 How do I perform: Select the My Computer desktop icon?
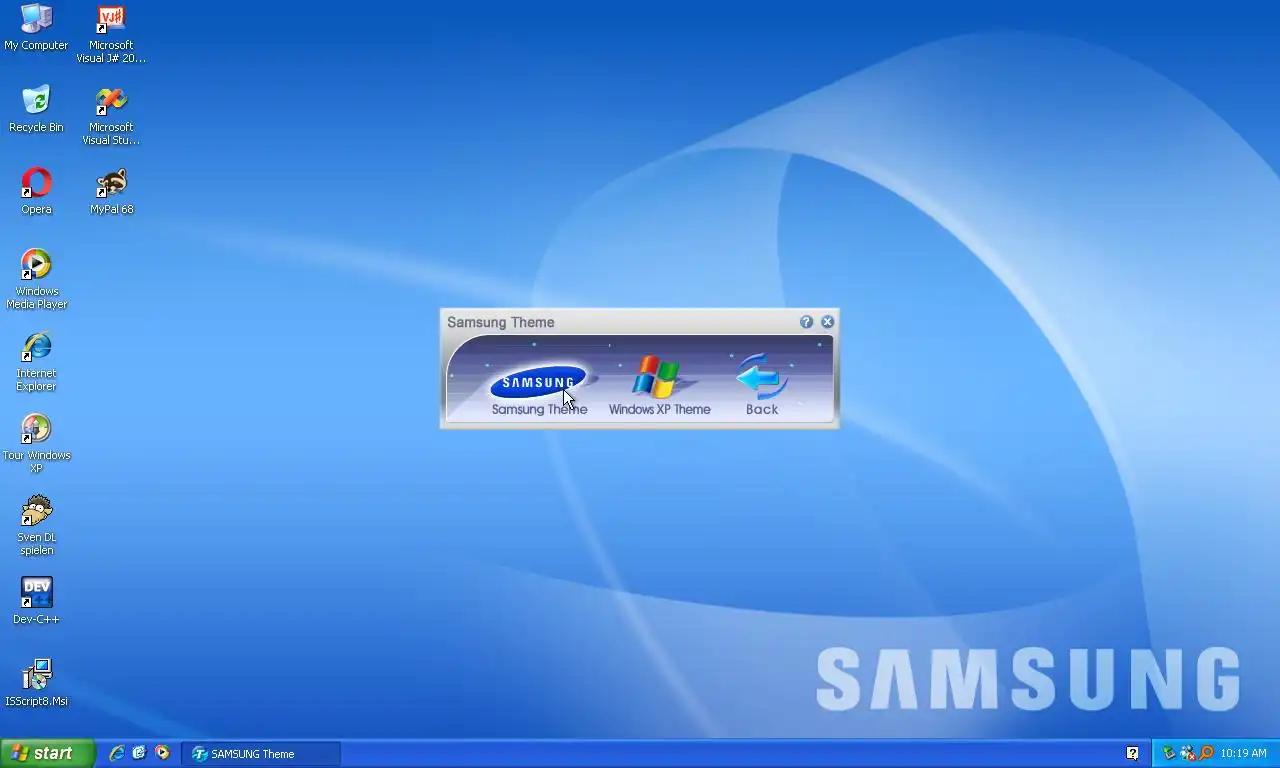[x=36, y=28]
